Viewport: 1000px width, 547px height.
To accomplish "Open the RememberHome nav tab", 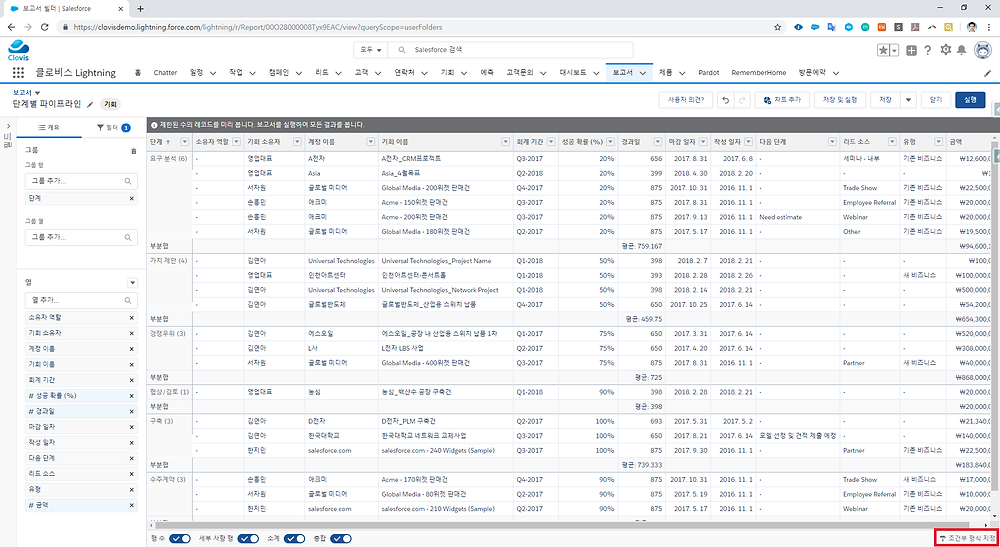I will [758, 73].
